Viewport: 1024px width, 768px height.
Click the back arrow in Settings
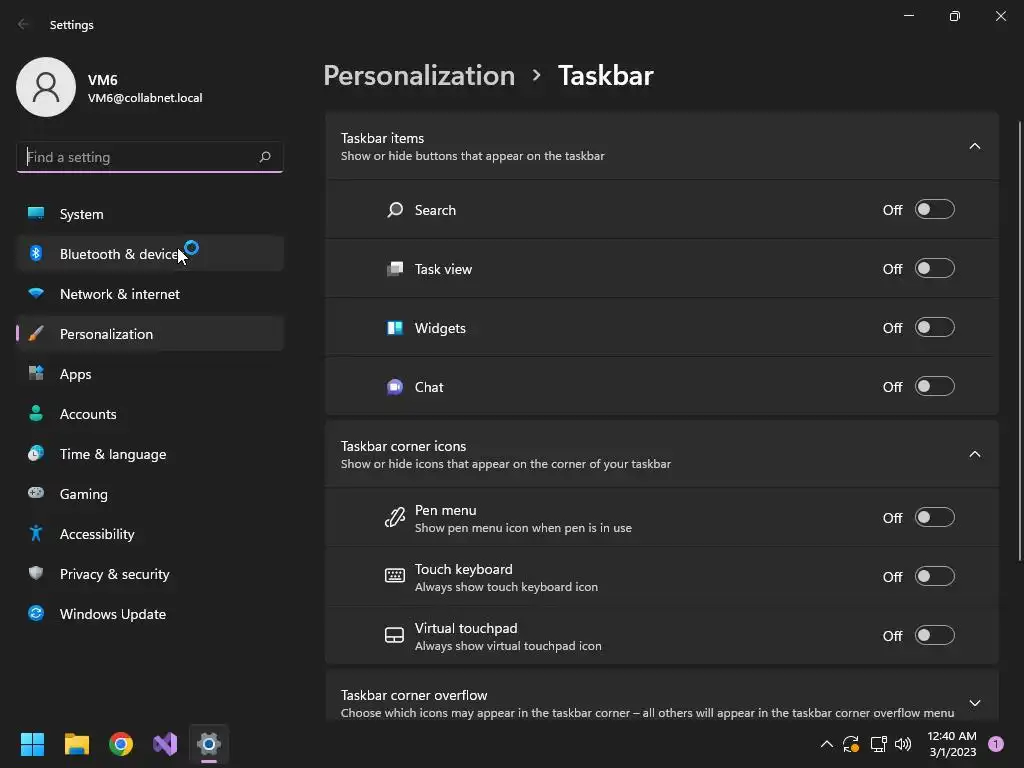click(x=24, y=24)
